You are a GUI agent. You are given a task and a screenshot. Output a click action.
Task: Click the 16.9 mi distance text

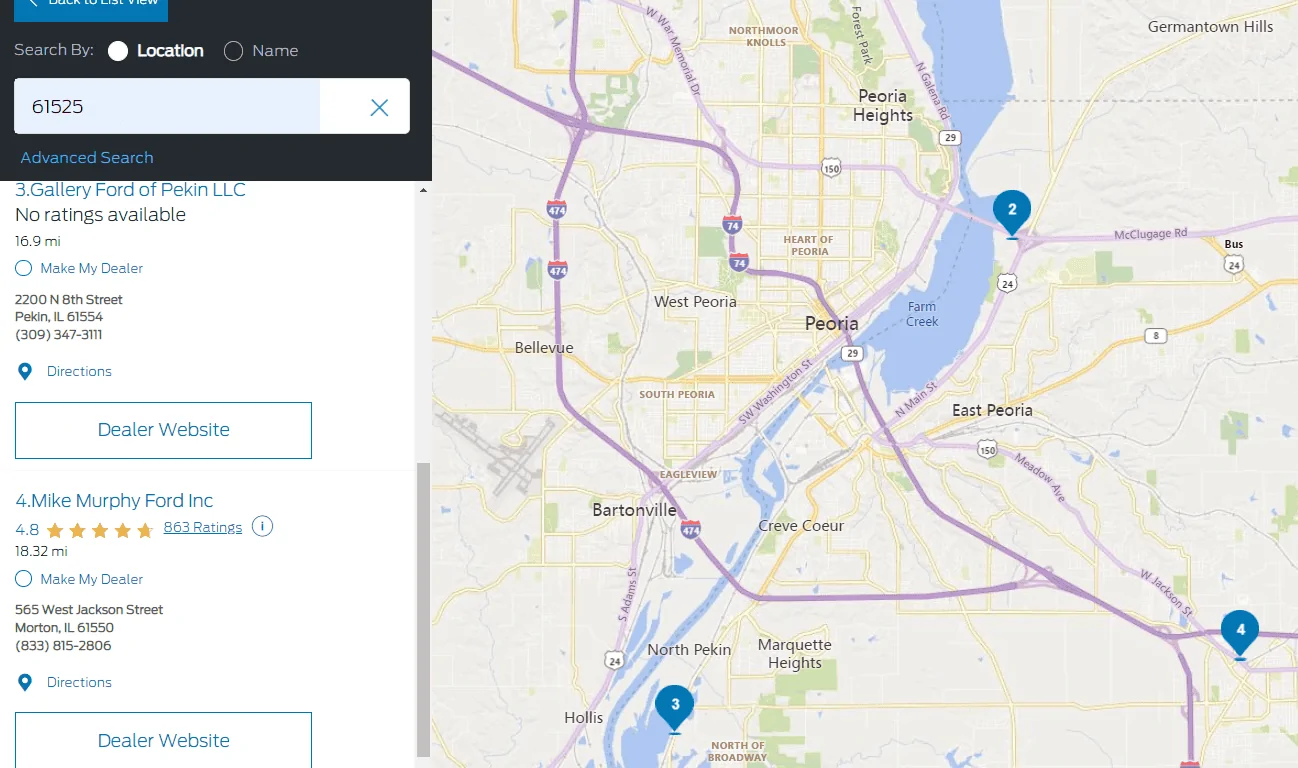click(38, 241)
